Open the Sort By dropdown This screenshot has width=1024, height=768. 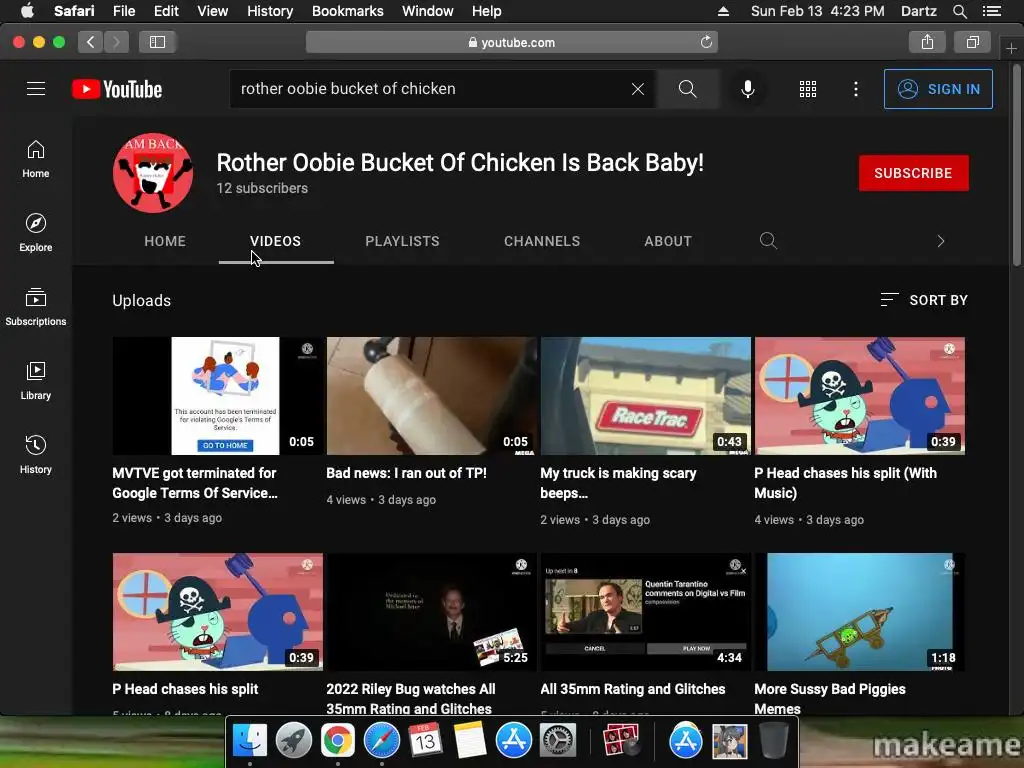point(923,300)
